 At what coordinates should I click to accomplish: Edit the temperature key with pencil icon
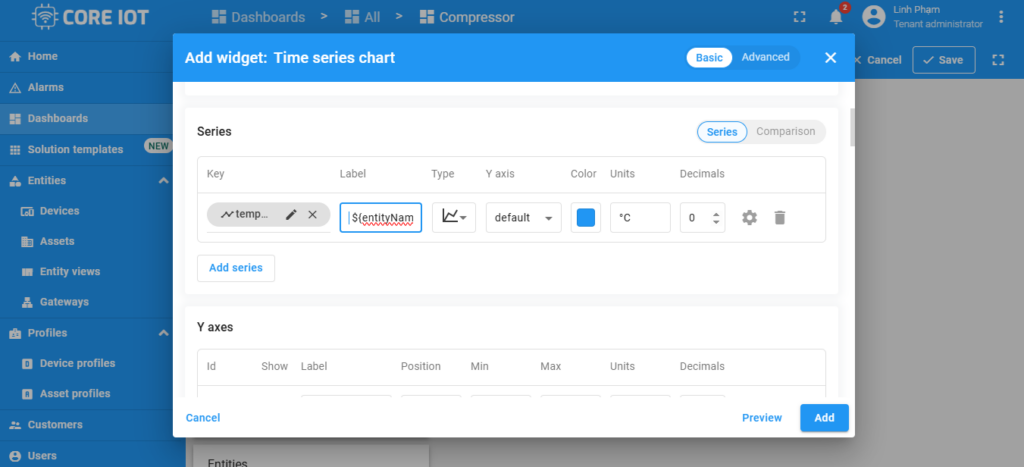(291, 215)
